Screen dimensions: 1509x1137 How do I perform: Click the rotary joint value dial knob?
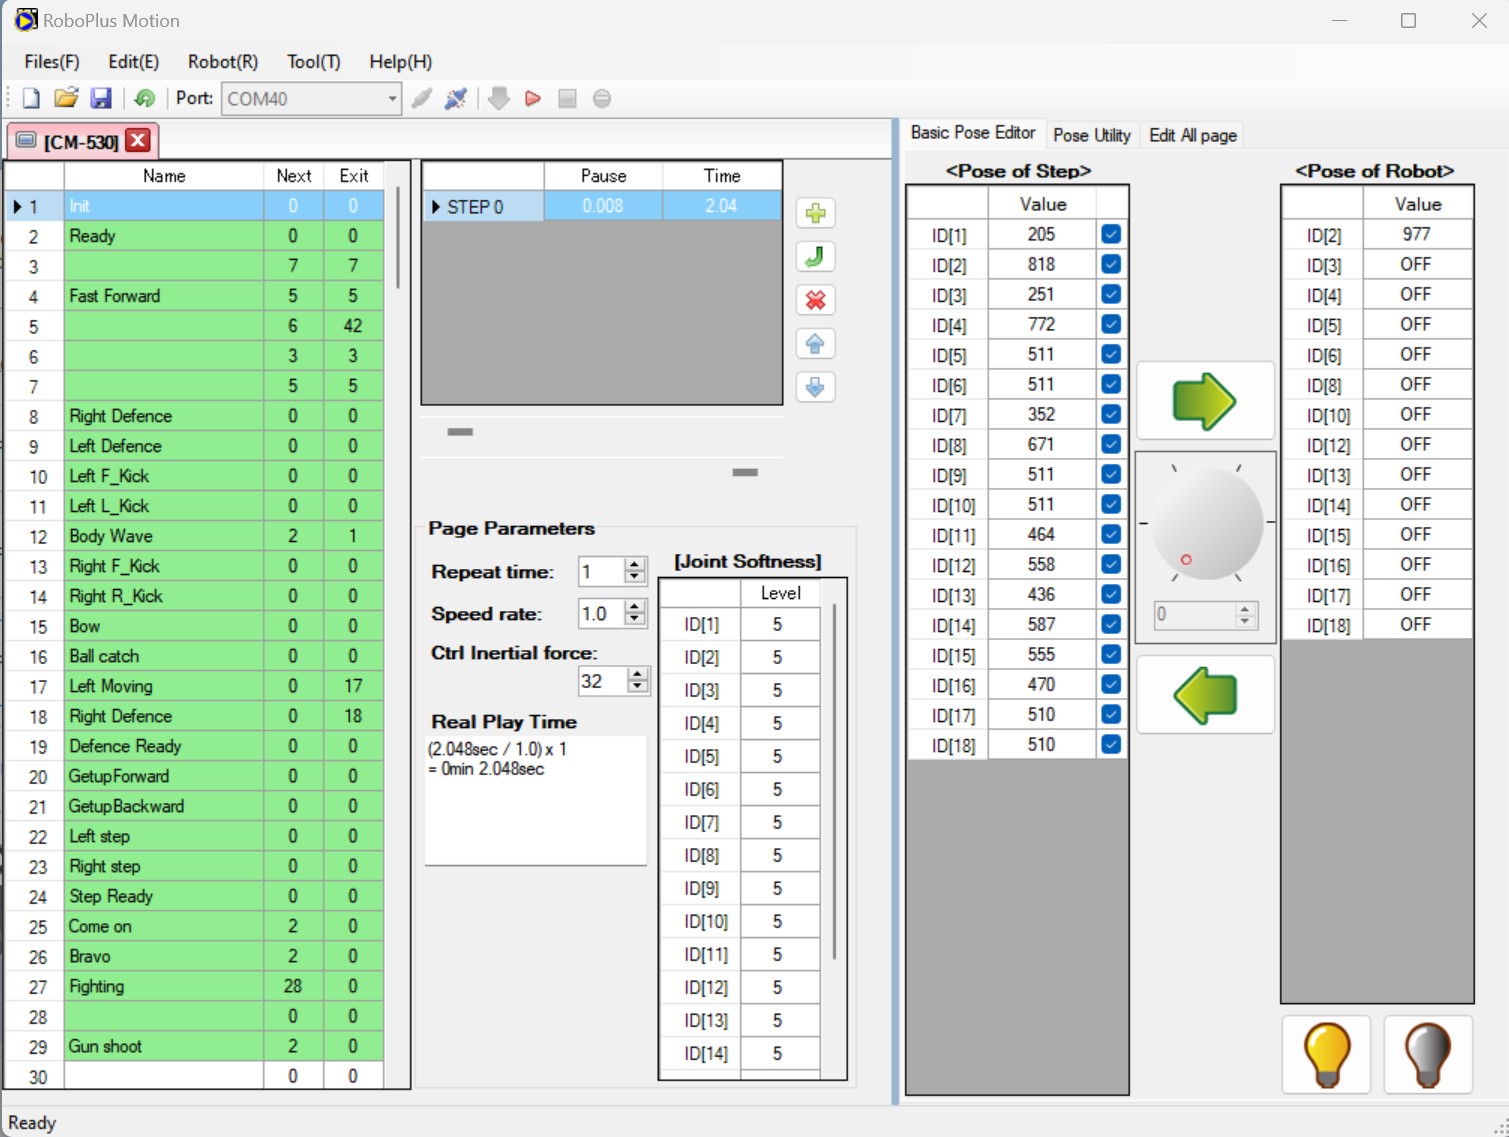(1206, 524)
